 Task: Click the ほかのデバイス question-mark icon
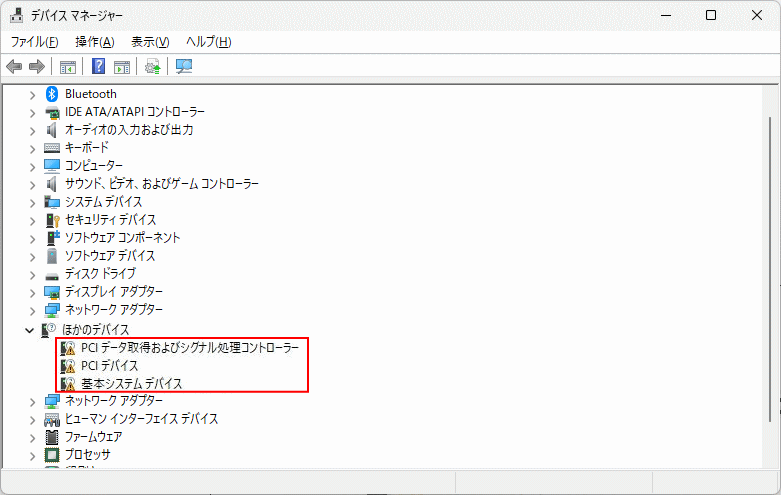coord(49,329)
